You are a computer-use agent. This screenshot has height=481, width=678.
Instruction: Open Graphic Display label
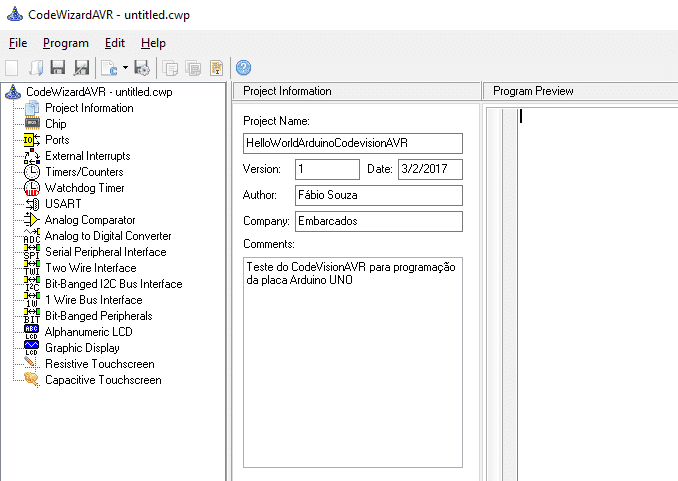82,348
